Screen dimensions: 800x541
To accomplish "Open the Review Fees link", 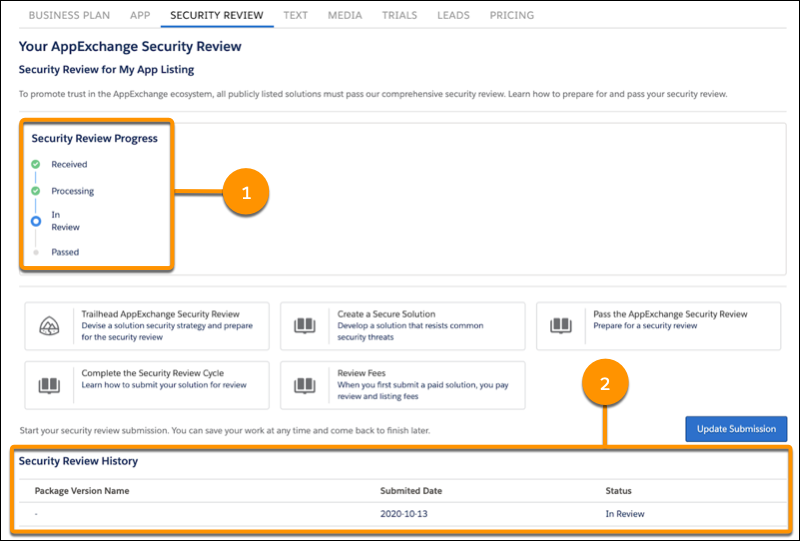I will coord(361,373).
